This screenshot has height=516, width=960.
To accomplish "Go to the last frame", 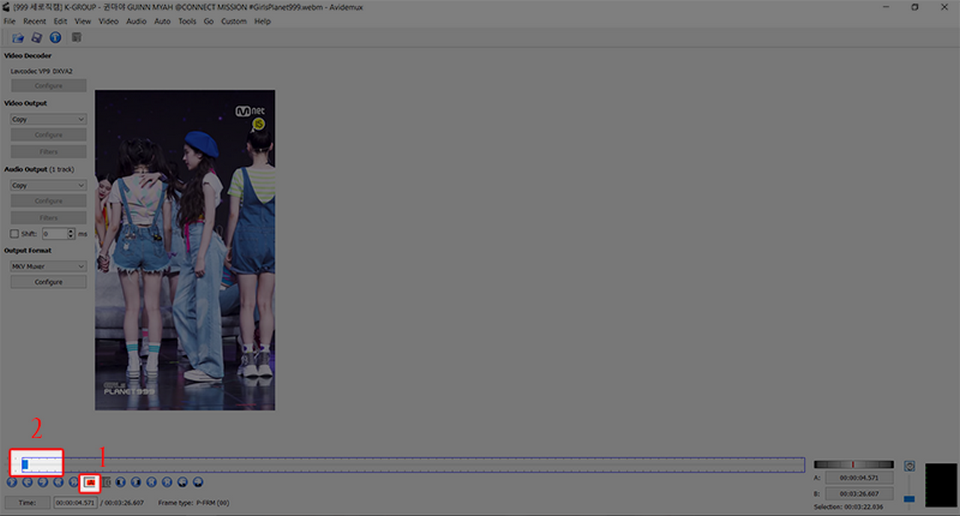I will [x=167, y=482].
